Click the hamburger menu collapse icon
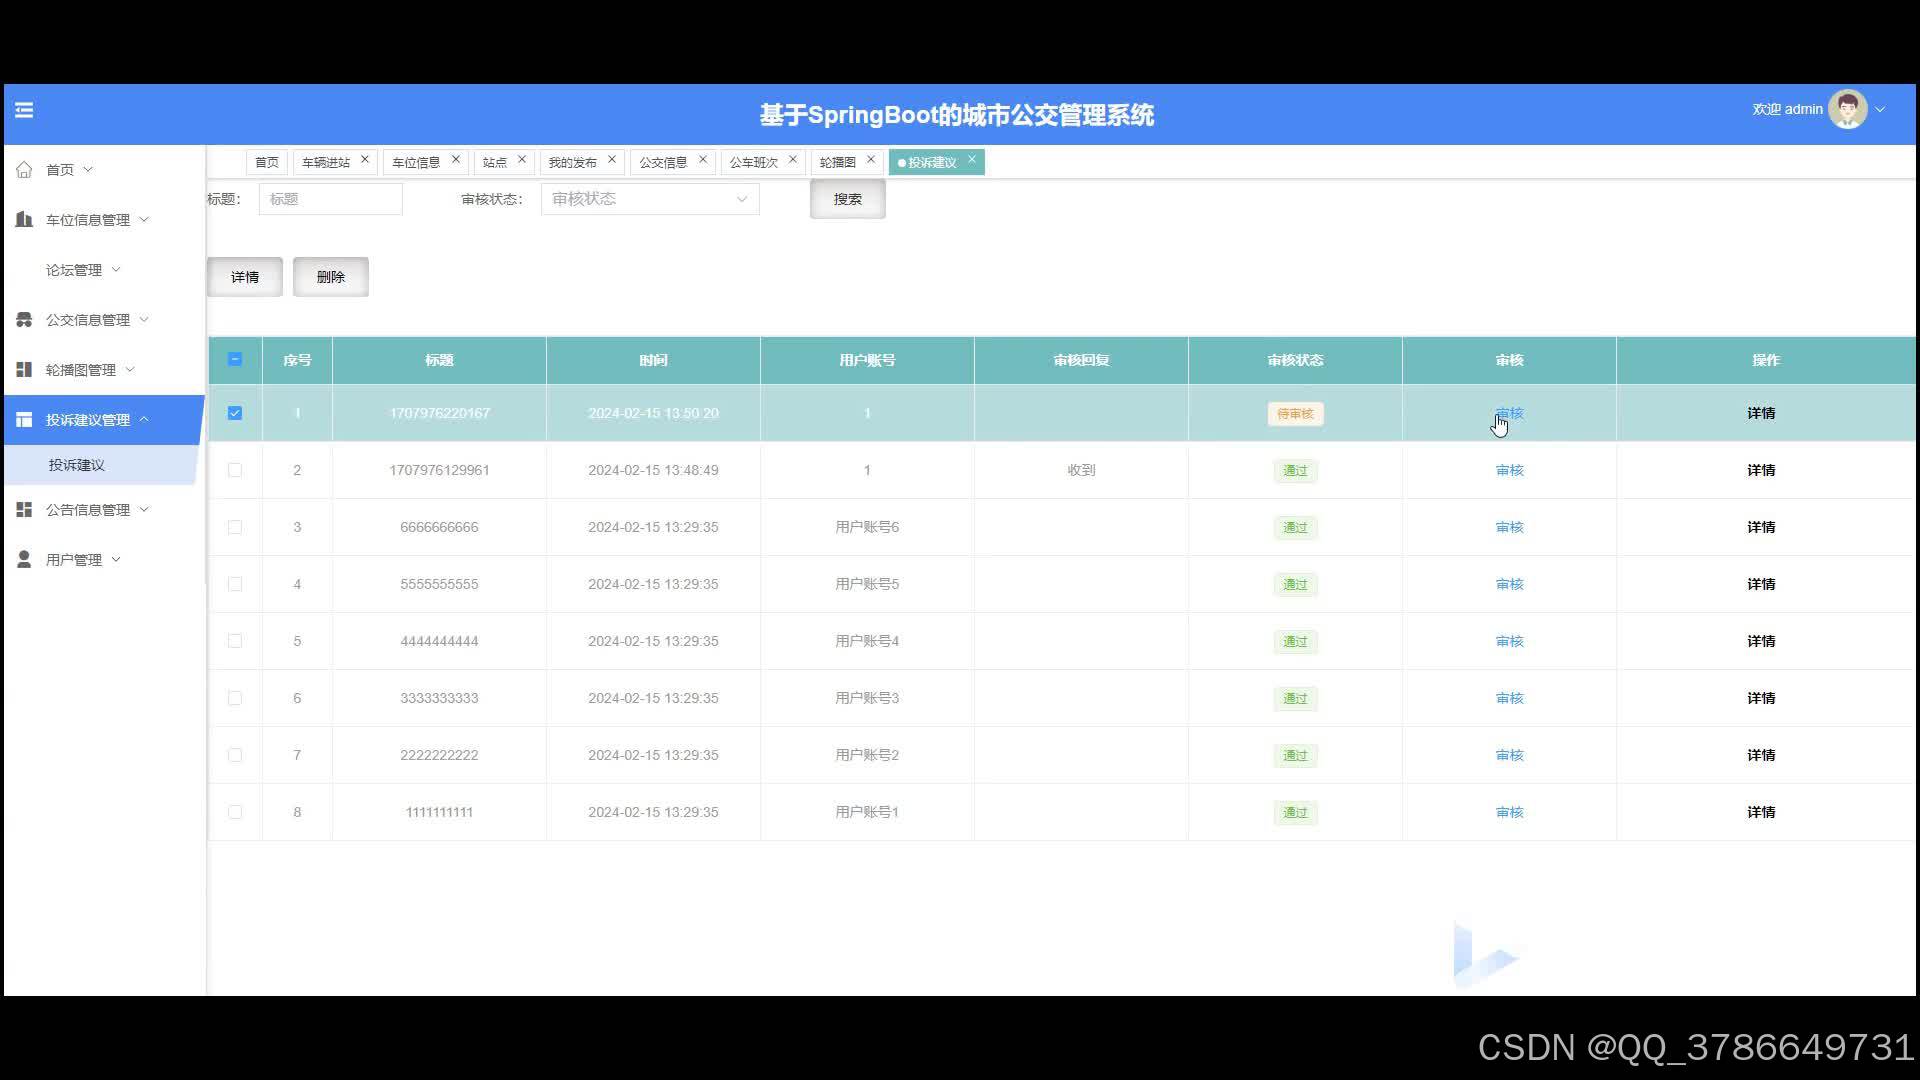The height and width of the screenshot is (1080, 1920). click(x=24, y=110)
